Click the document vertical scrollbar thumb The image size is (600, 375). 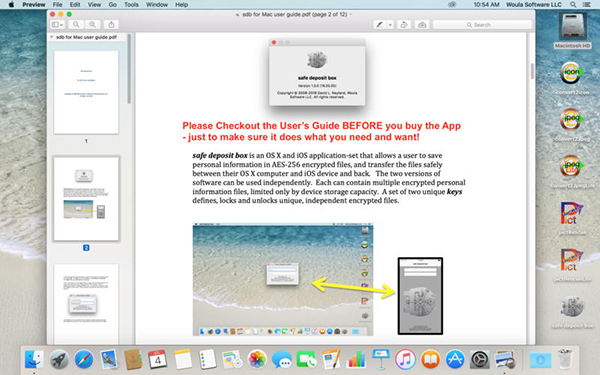(532, 71)
